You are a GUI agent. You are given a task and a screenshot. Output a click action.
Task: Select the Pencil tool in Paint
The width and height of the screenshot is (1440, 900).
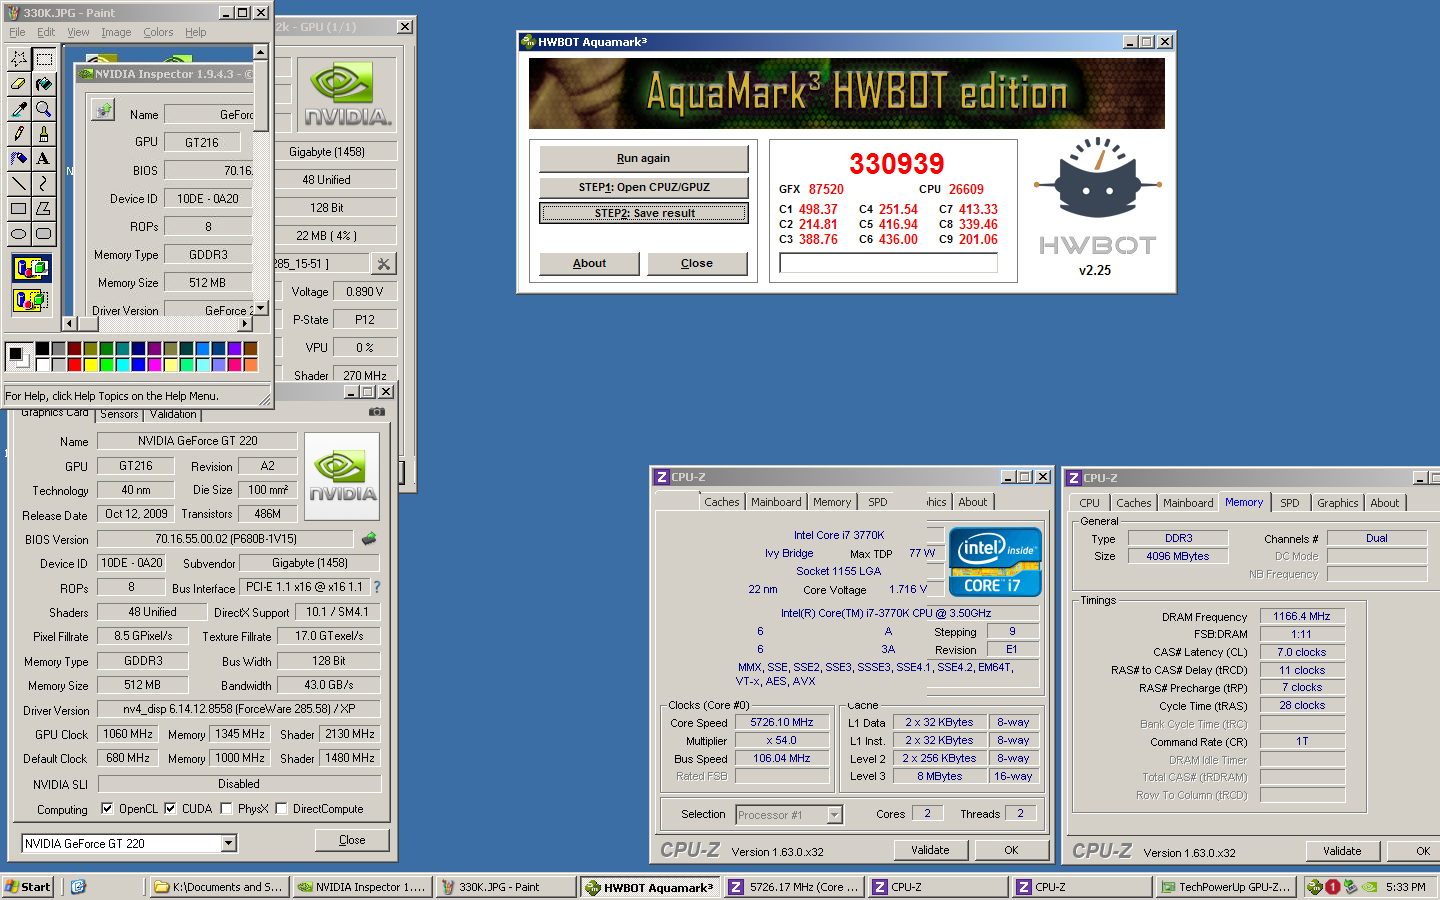click(x=19, y=134)
